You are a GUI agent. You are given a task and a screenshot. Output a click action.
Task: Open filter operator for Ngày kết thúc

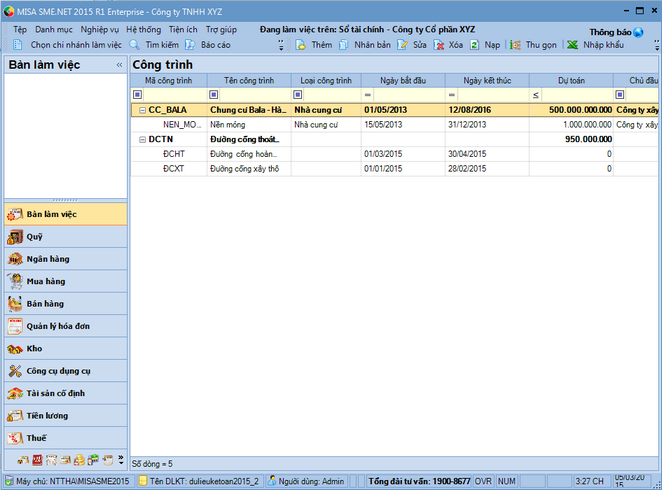click(452, 95)
